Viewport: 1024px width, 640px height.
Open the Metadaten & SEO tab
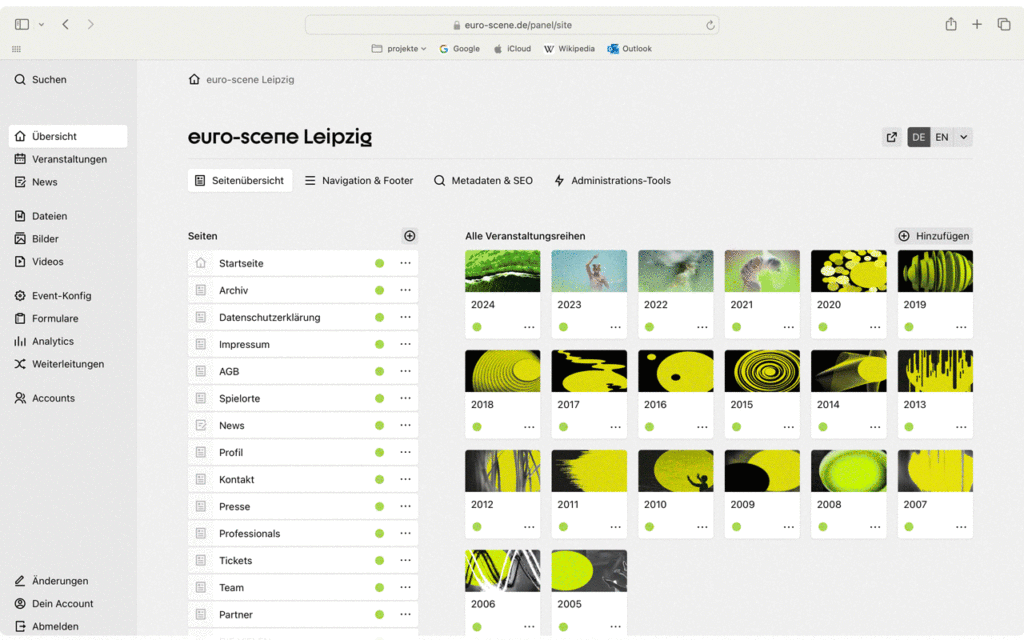tap(483, 181)
